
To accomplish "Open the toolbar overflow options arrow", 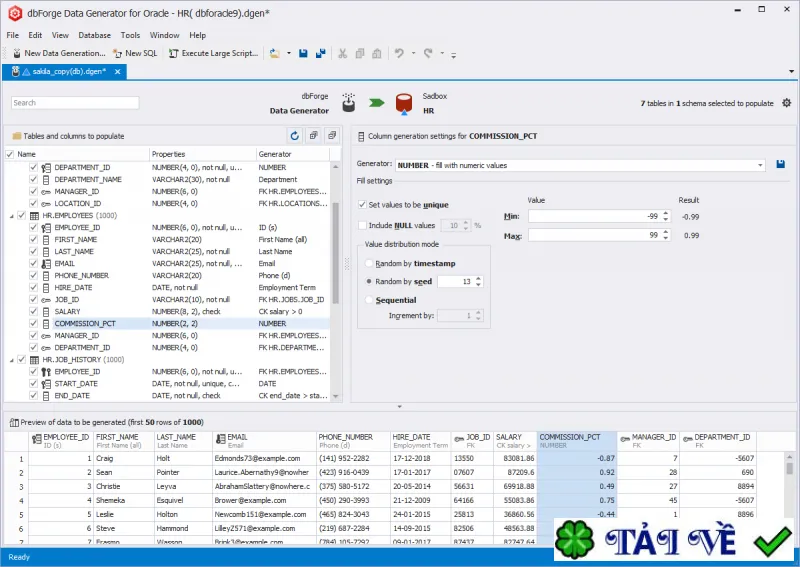I will [454, 54].
